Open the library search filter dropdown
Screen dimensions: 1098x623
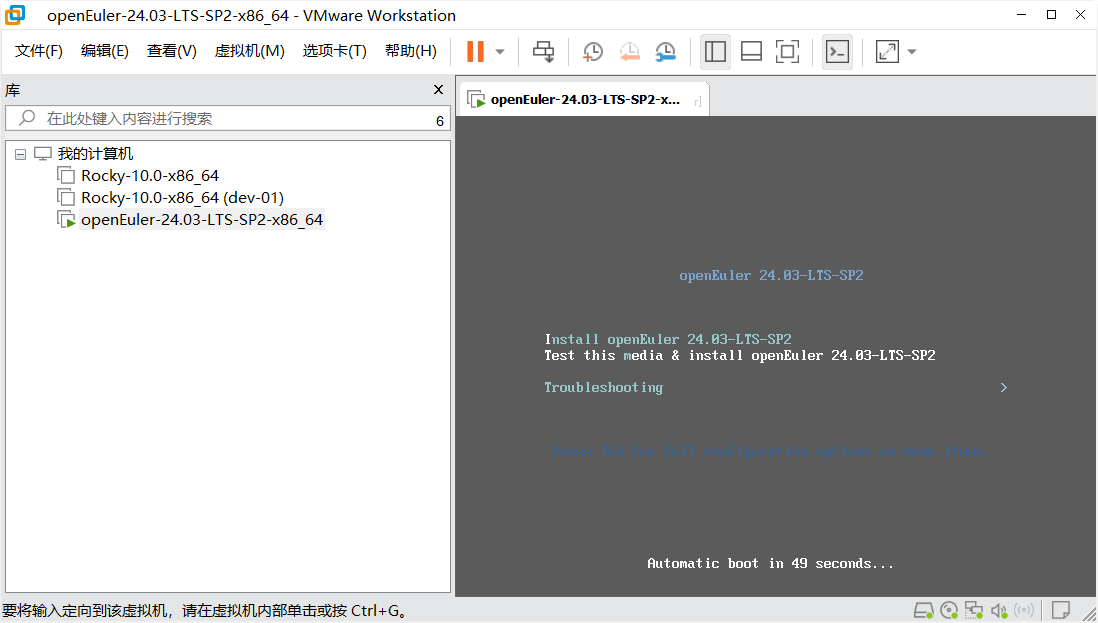pyautogui.click(x=440, y=120)
